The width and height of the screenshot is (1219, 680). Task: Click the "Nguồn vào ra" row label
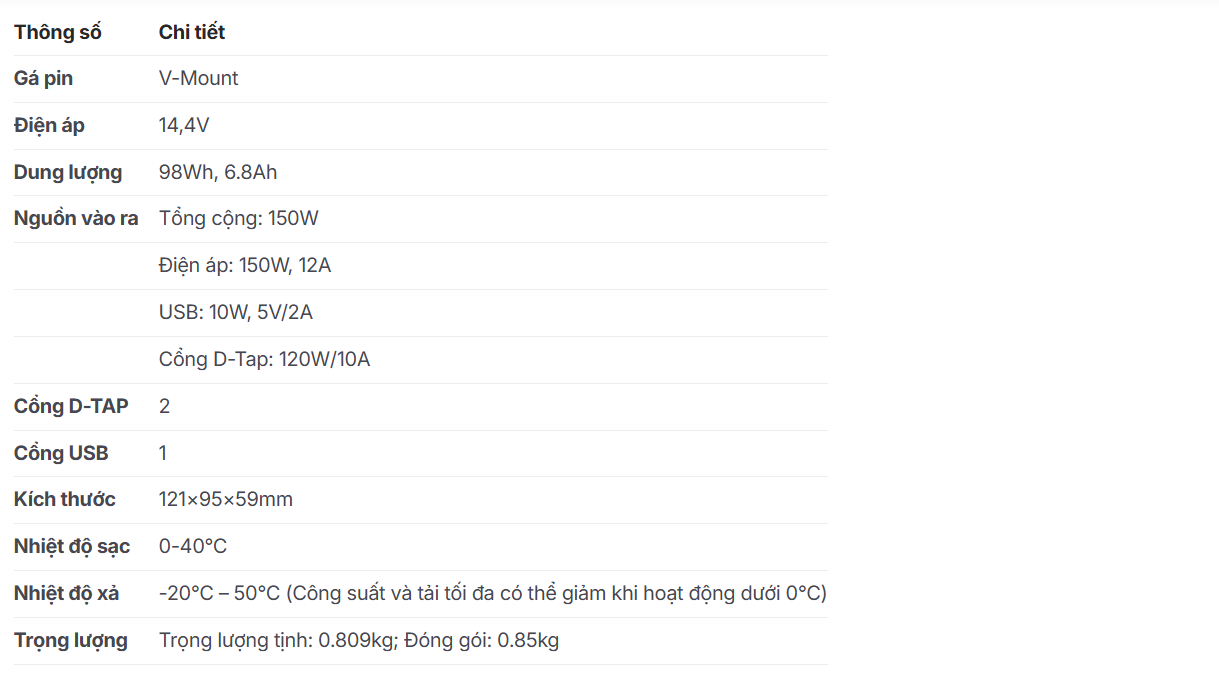point(76,218)
